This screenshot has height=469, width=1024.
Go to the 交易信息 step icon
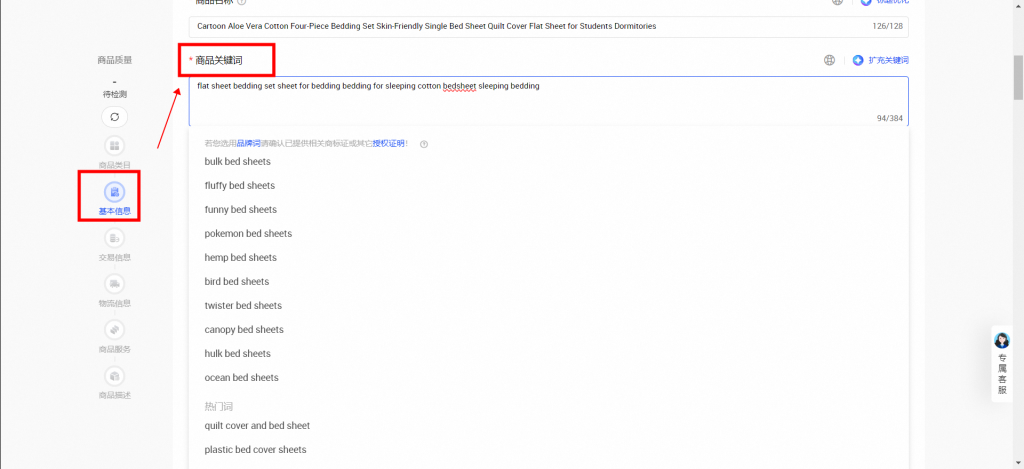[114, 238]
